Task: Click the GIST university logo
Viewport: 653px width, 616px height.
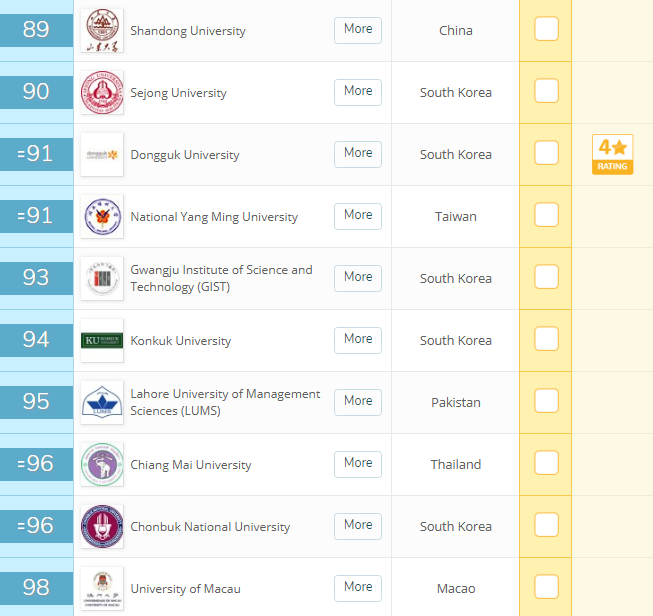Action: 102,278
